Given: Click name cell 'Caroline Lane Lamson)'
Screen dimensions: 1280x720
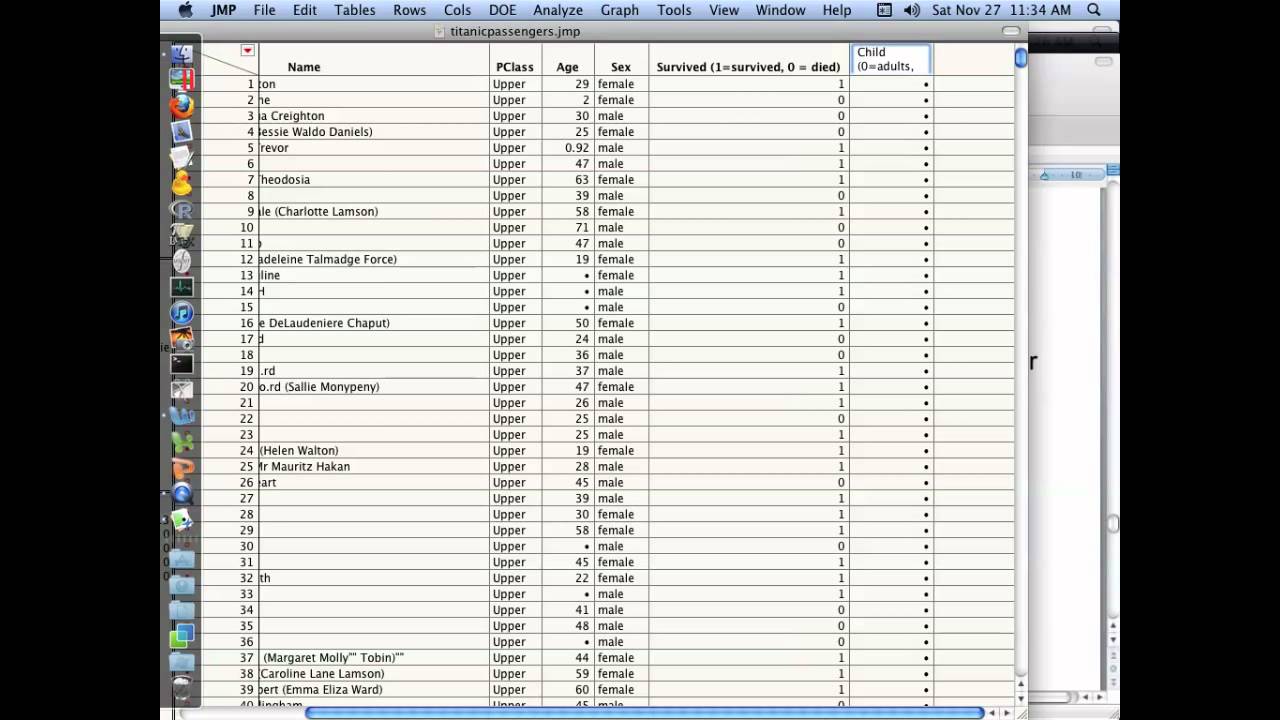Looking at the screenshot, I should coord(324,674).
